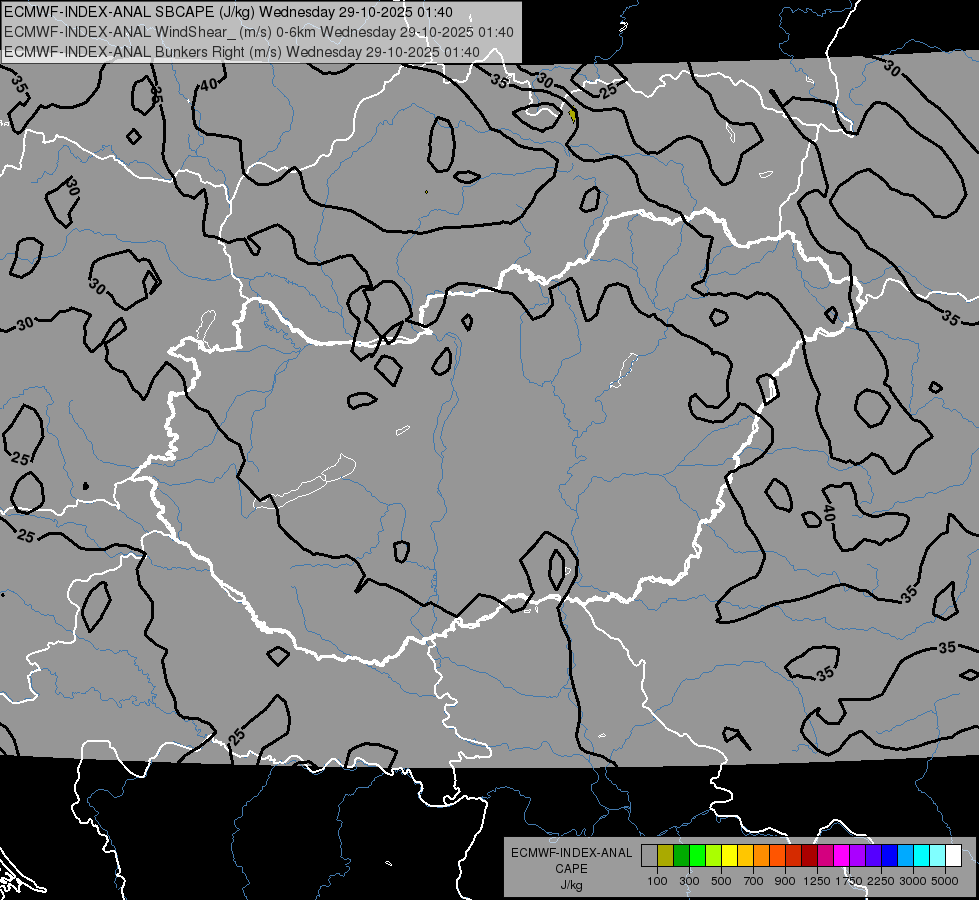Image resolution: width=979 pixels, height=900 pixels.
Task: Pick the olive-yellow swatch above 100
Action: (x=666, y=855)
